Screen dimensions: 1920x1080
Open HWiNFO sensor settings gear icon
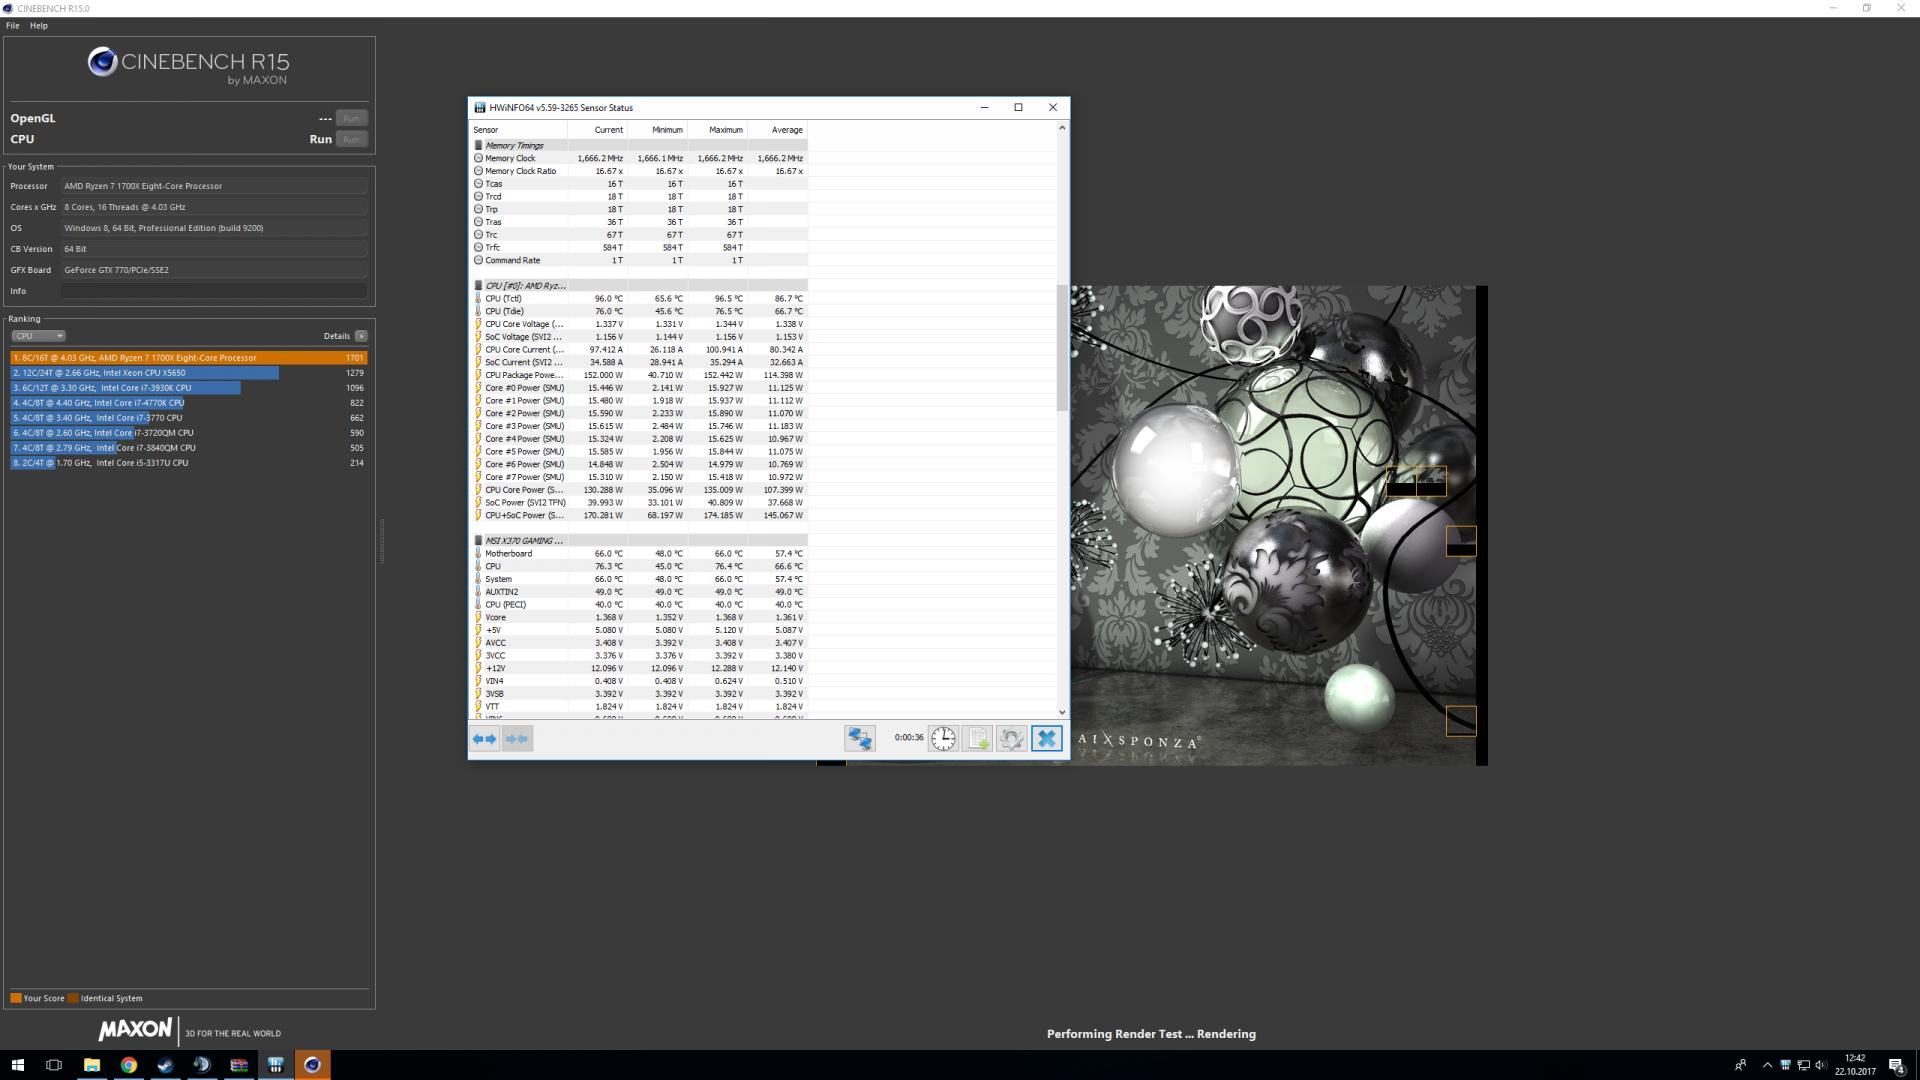[1012, 739]
